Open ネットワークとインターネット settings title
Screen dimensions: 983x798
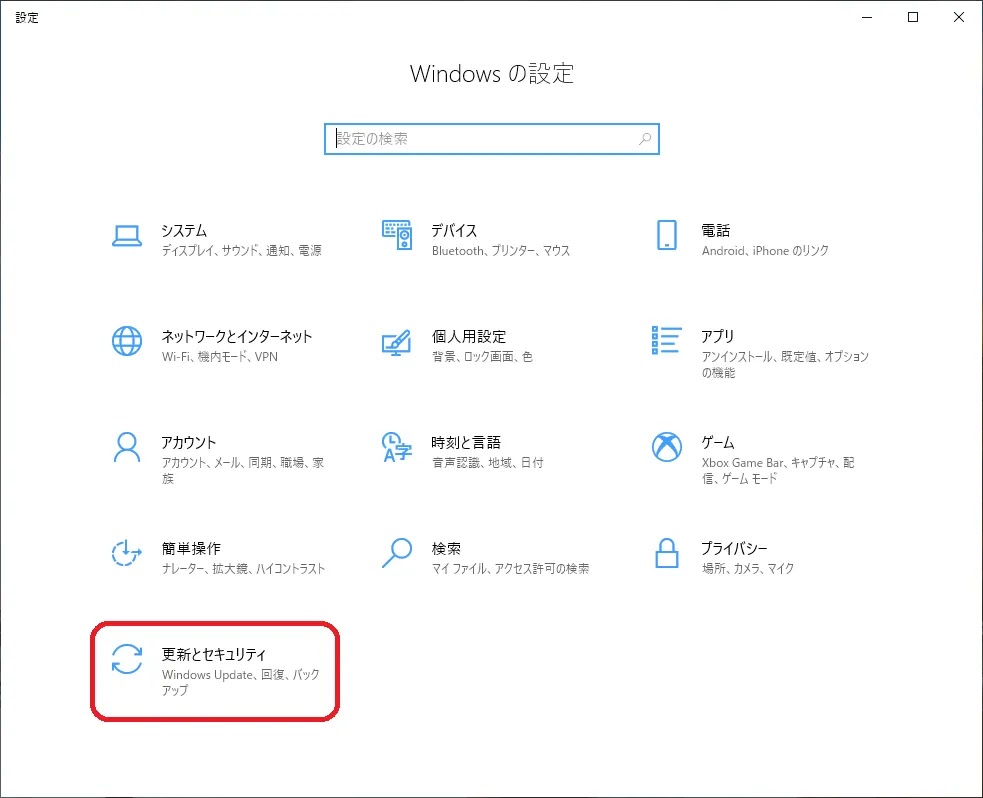click(x=236, y=336)
